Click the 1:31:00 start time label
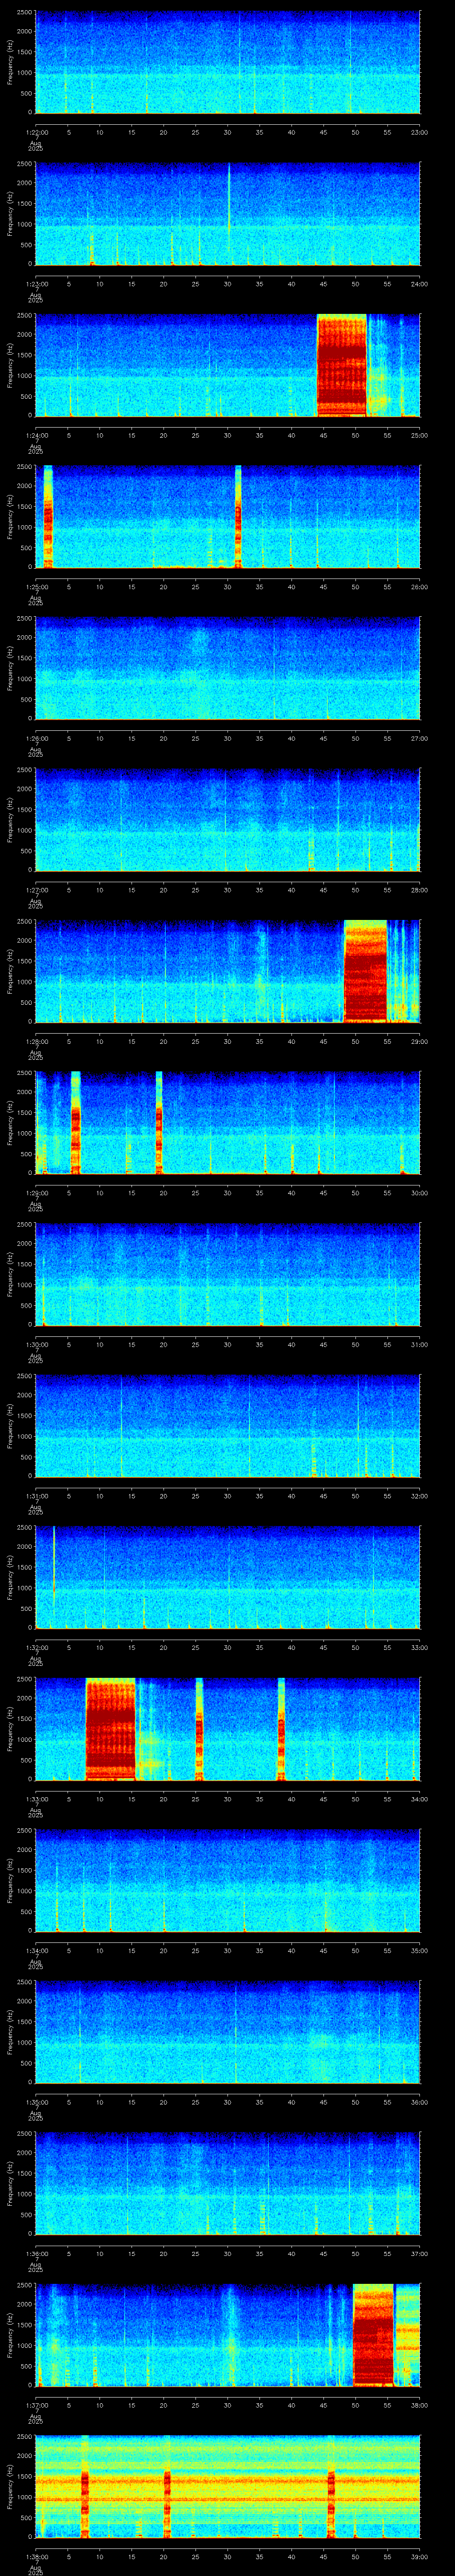Screen dimensions: 455x2576 click(x=36, y=1496)
